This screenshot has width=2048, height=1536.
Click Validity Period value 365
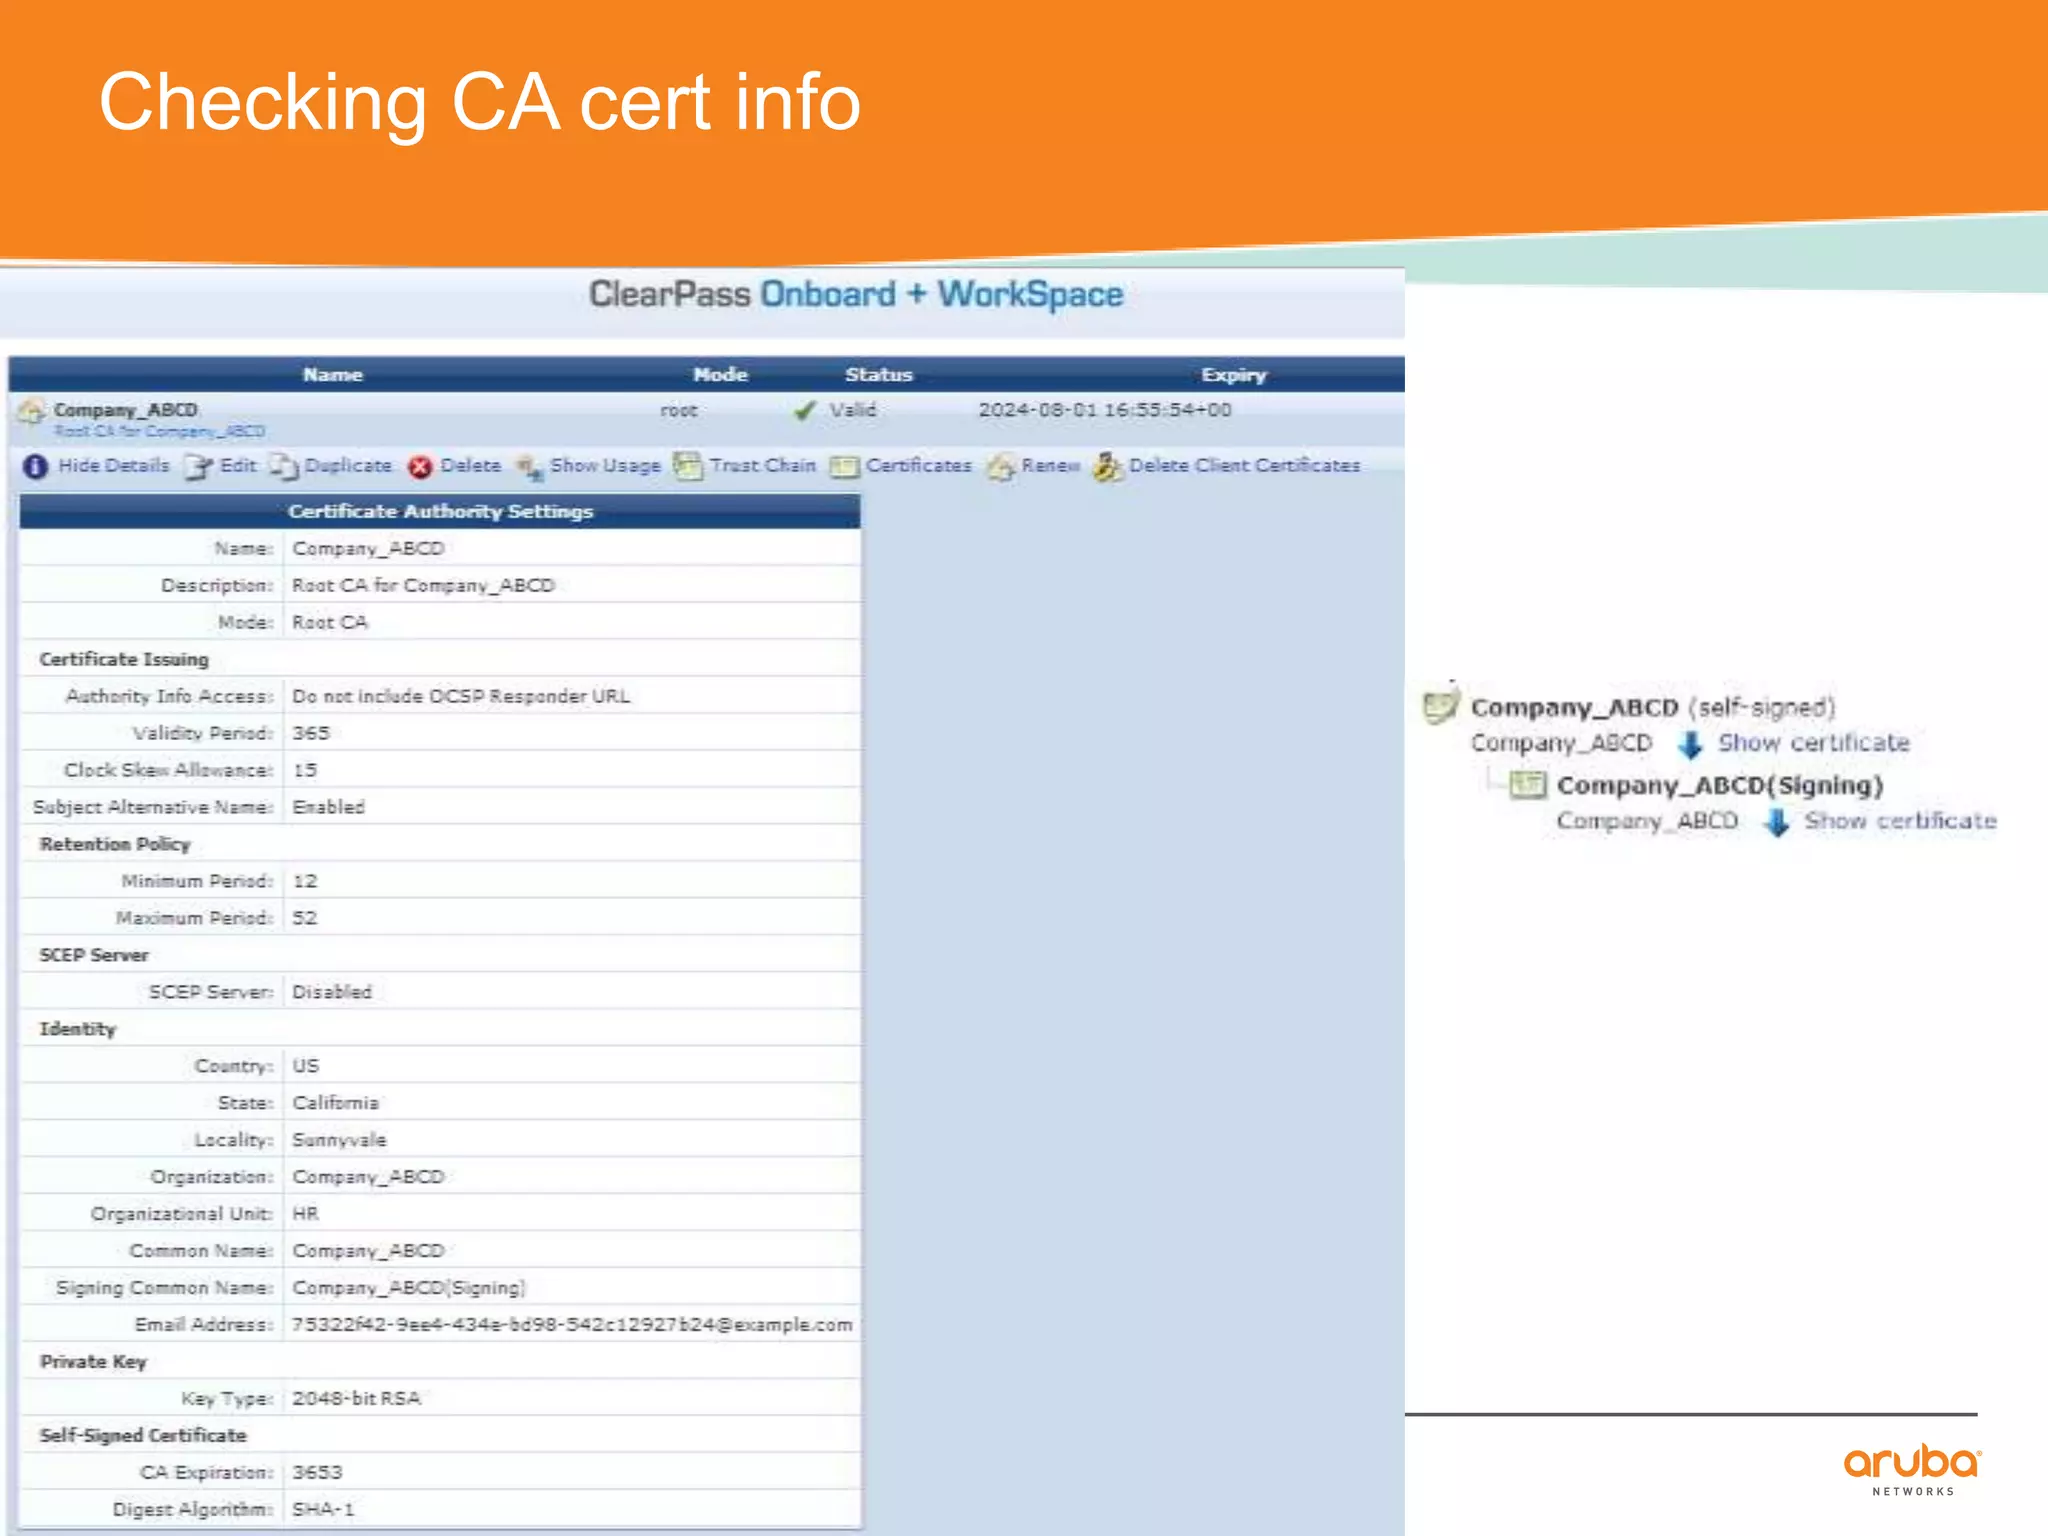pyautogui.click(x=310, y=733)
